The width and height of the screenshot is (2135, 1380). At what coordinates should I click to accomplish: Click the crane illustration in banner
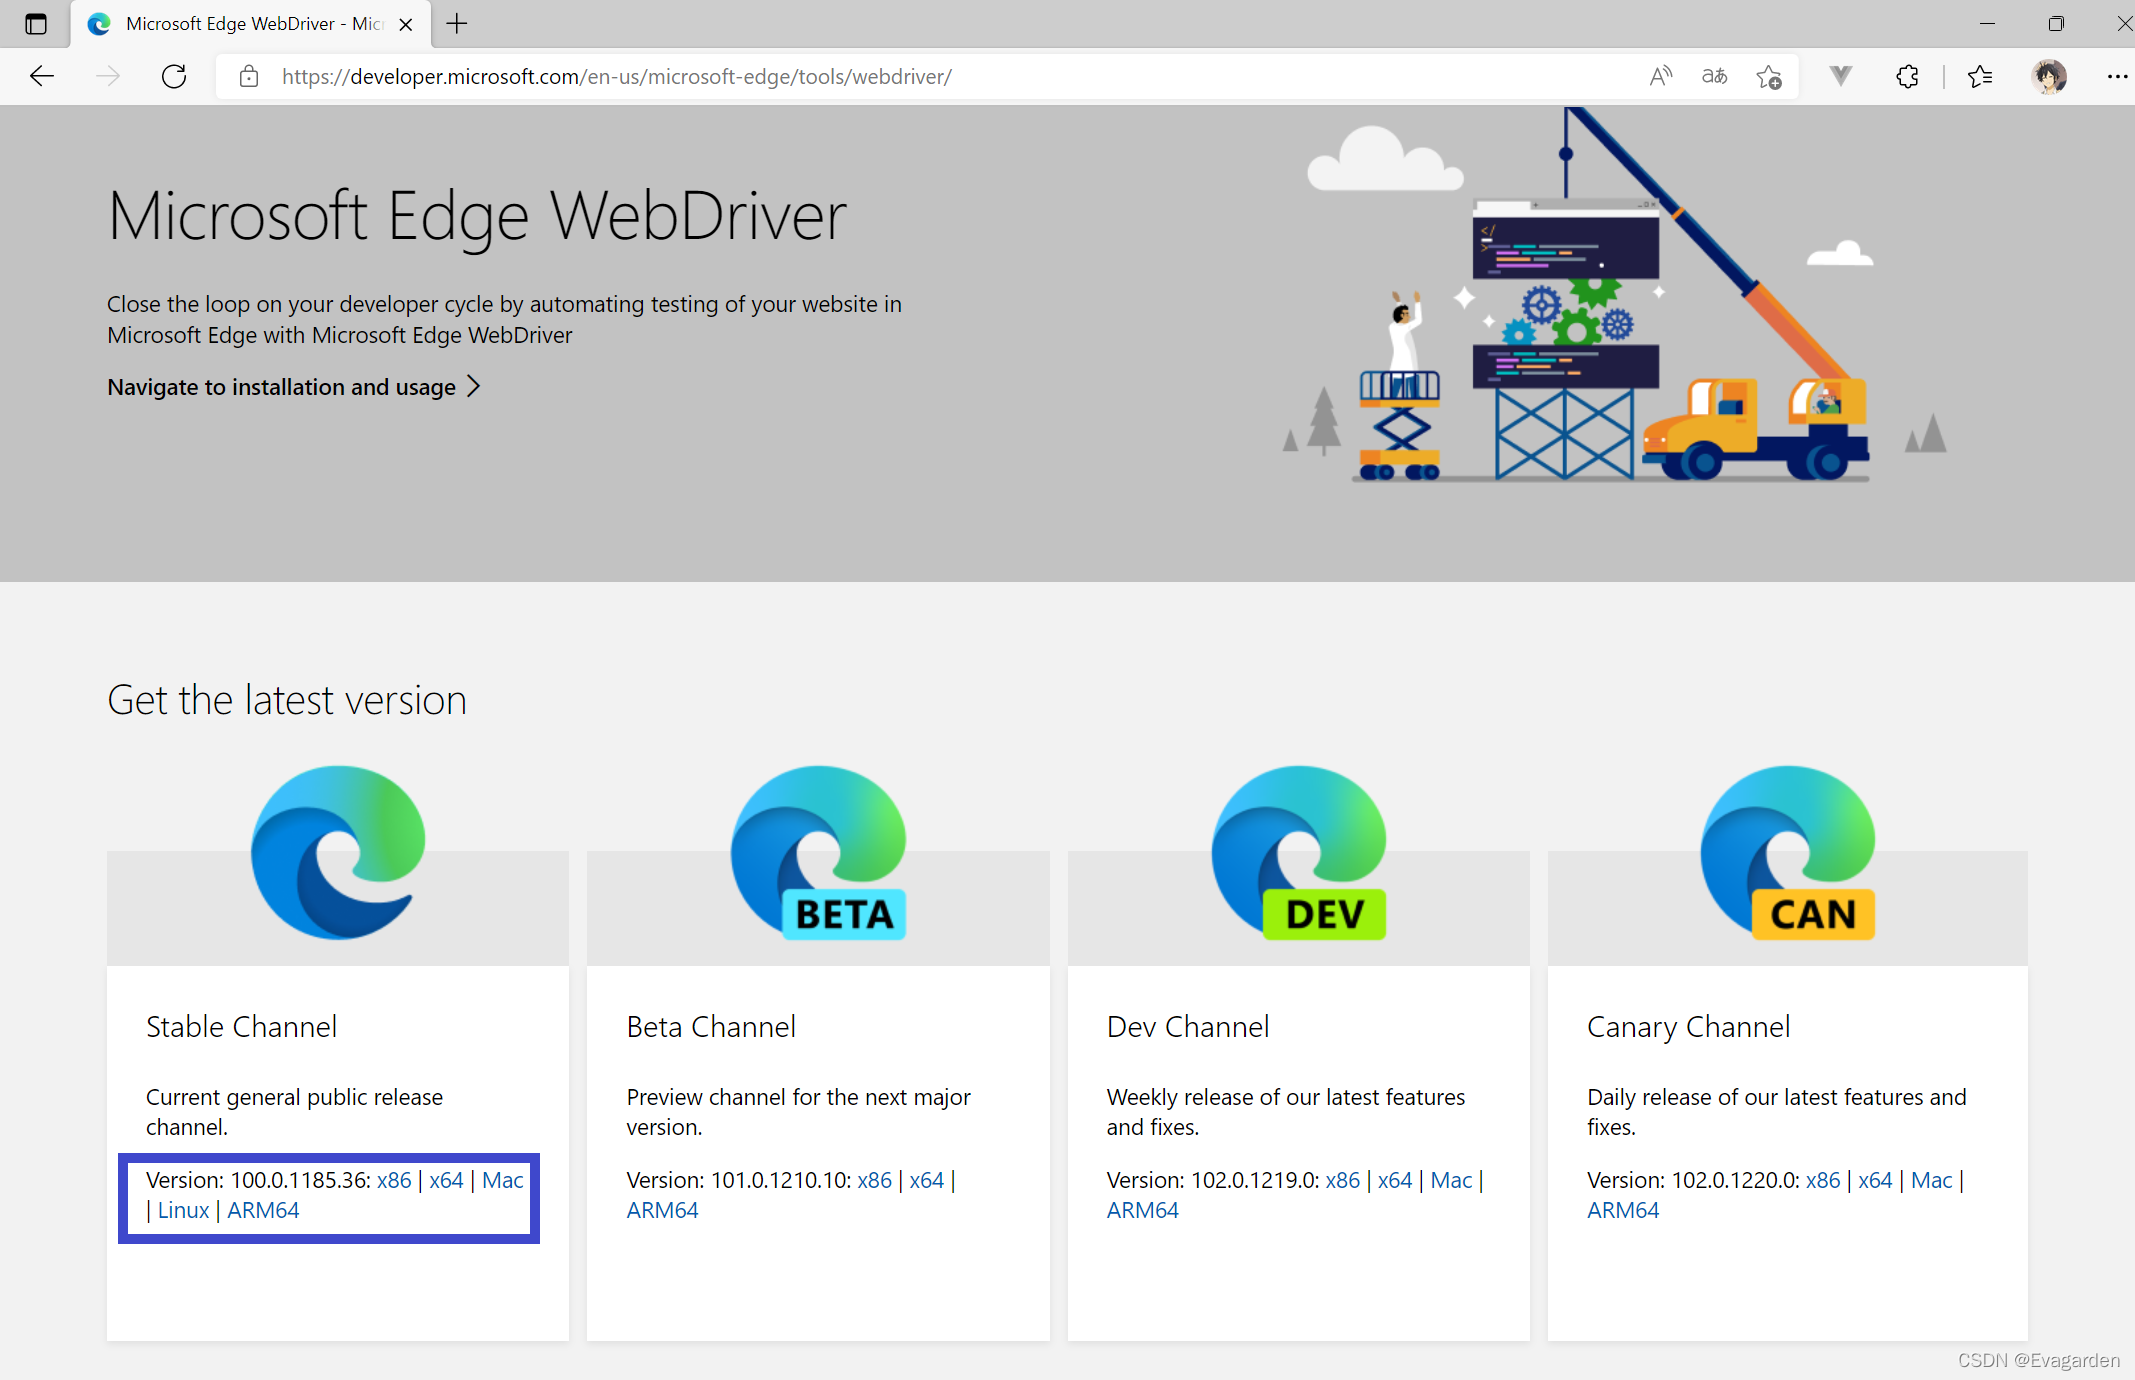pyautogui.click(x=1615, y=295)
